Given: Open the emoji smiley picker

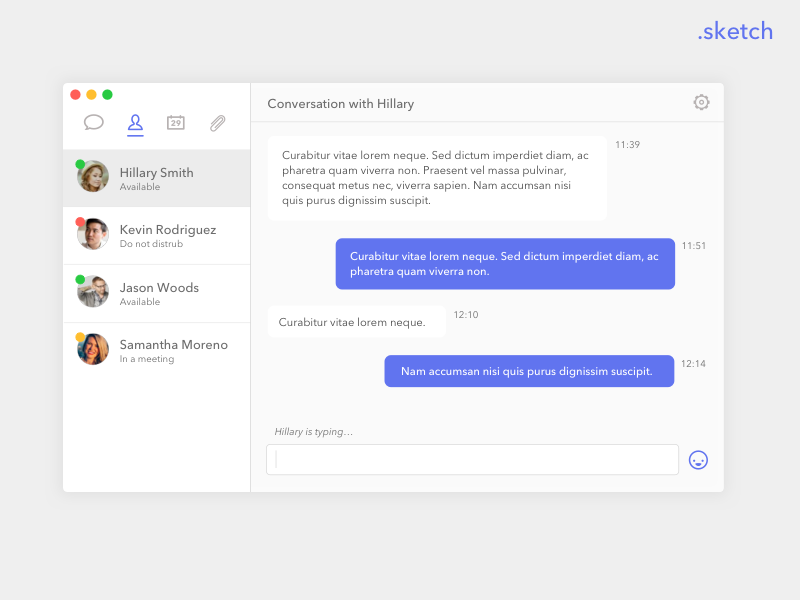Looking at the screenshot, I should click(x=698, y=459).
